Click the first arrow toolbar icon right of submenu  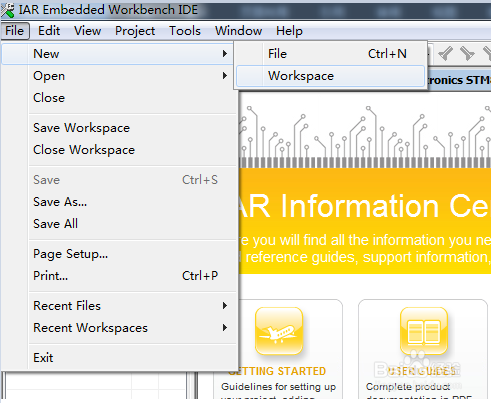[x=446, y=53]
